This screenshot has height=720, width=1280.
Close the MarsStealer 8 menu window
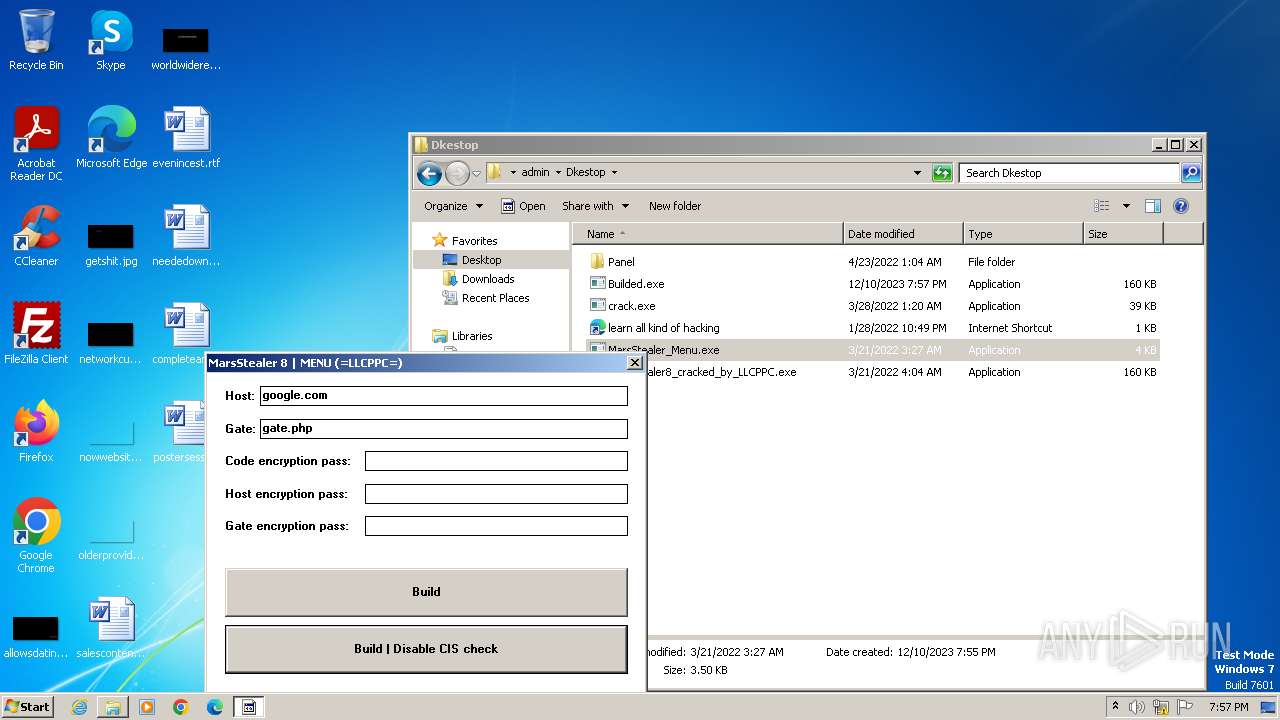click(x=635, y=363)
